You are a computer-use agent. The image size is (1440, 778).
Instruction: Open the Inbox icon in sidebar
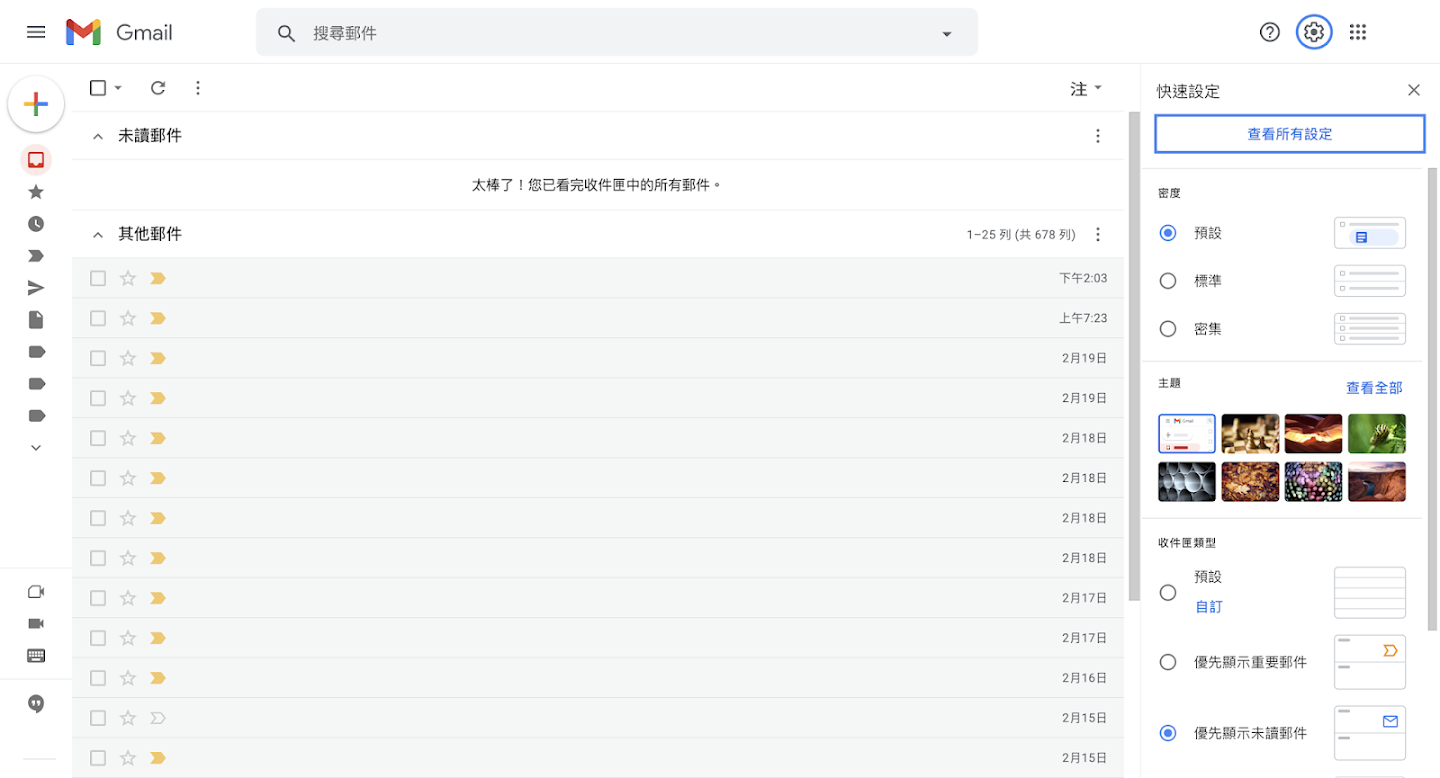point(36,160)
